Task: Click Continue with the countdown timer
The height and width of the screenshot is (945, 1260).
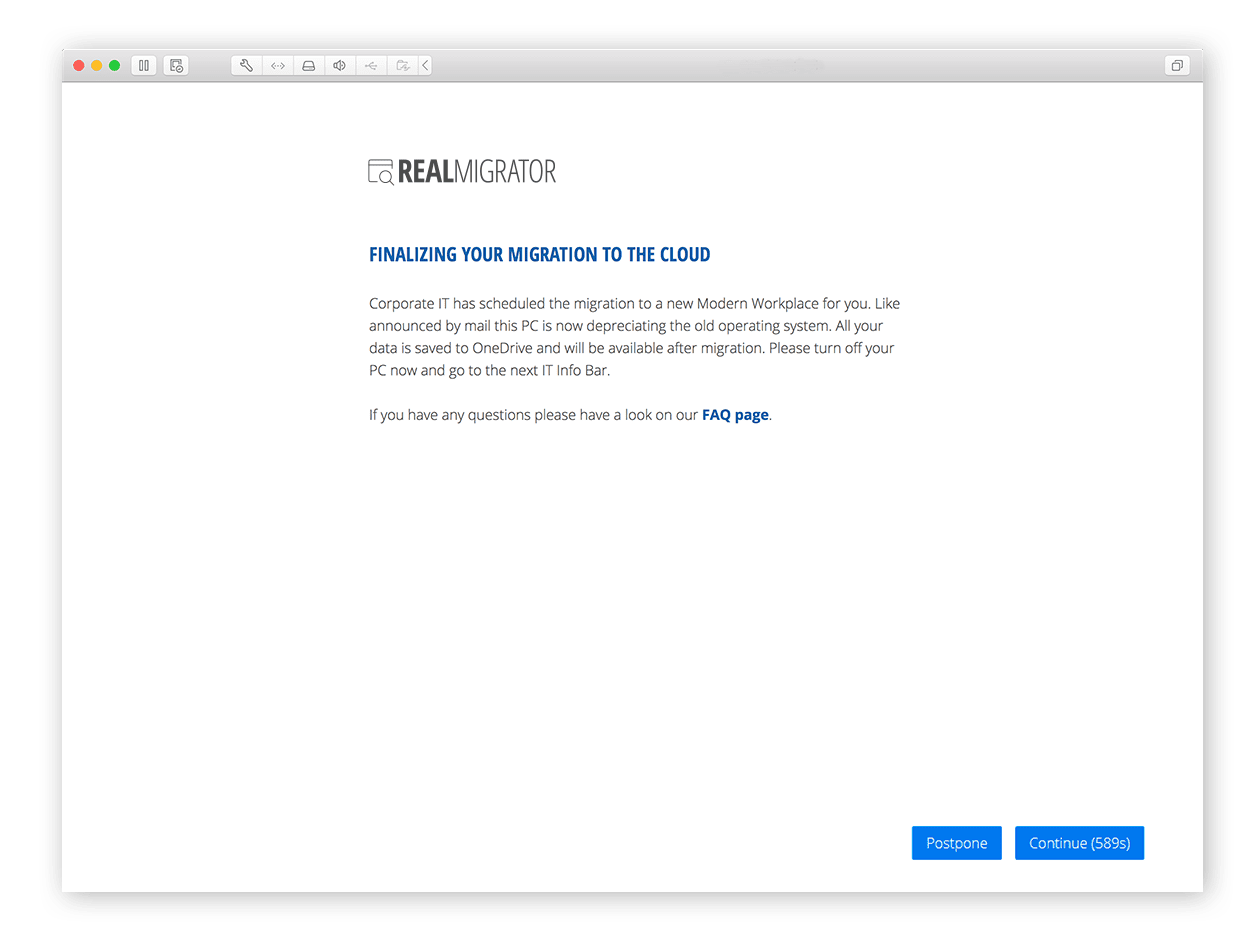Action: (1079, 843)
